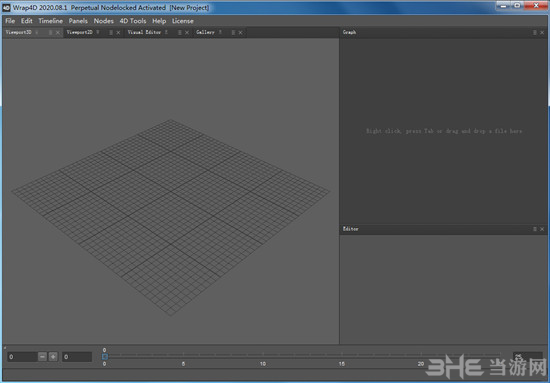This screenshot has height=383, width=550.
Task: Click the Wrap4D app icon in title bar
Action: point(6,8)
